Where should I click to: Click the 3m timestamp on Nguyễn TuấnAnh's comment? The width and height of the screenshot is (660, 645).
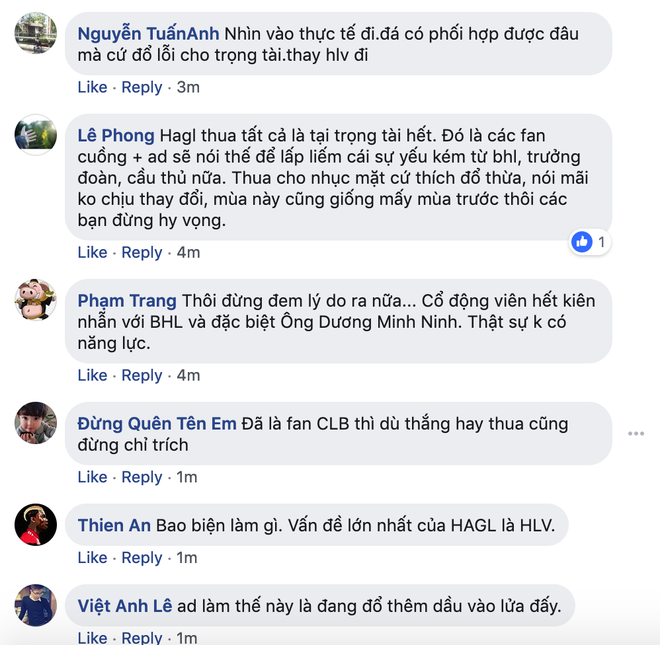click(188, 87)
